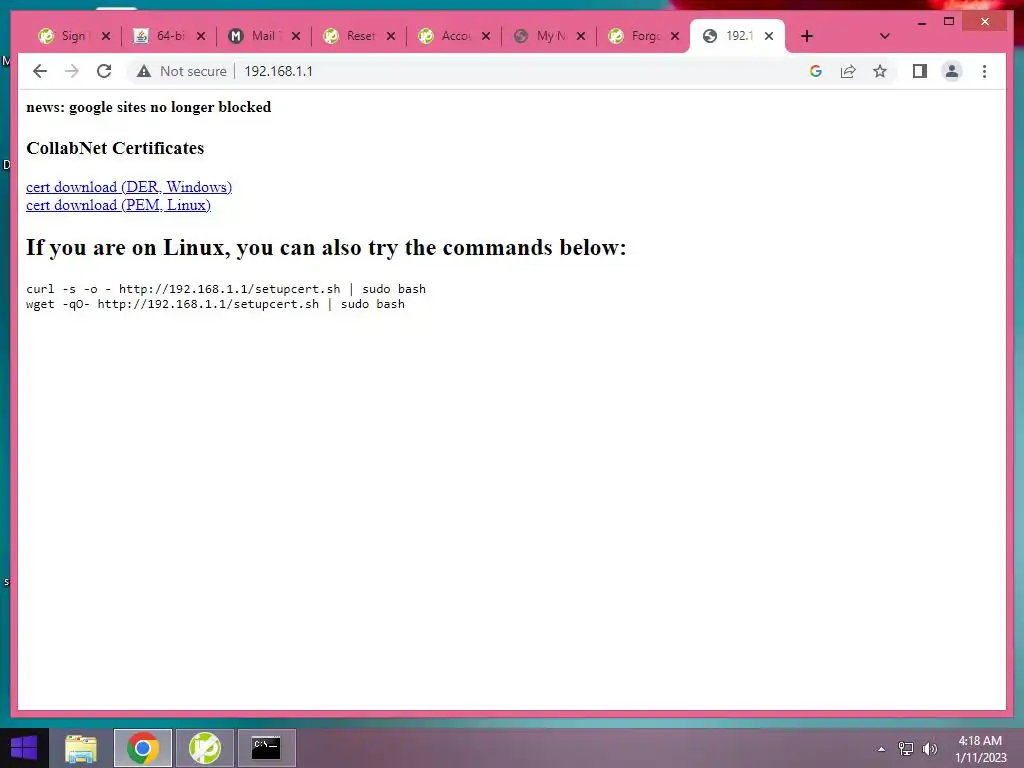Viewport: 1024px width, 768px height.
Task: Open a new tab with plus button
Action: pos(807,36)
